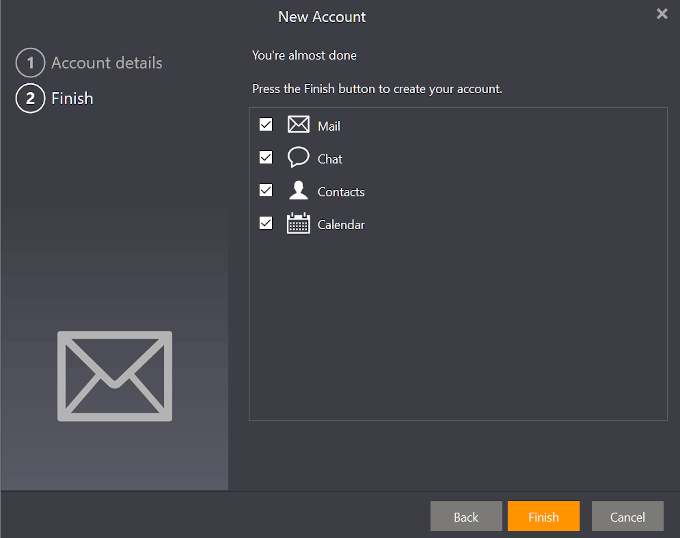Toggle the Contacts checkbox
The width and height of the screenshot is (680, 538).
[x=266, y=190]
